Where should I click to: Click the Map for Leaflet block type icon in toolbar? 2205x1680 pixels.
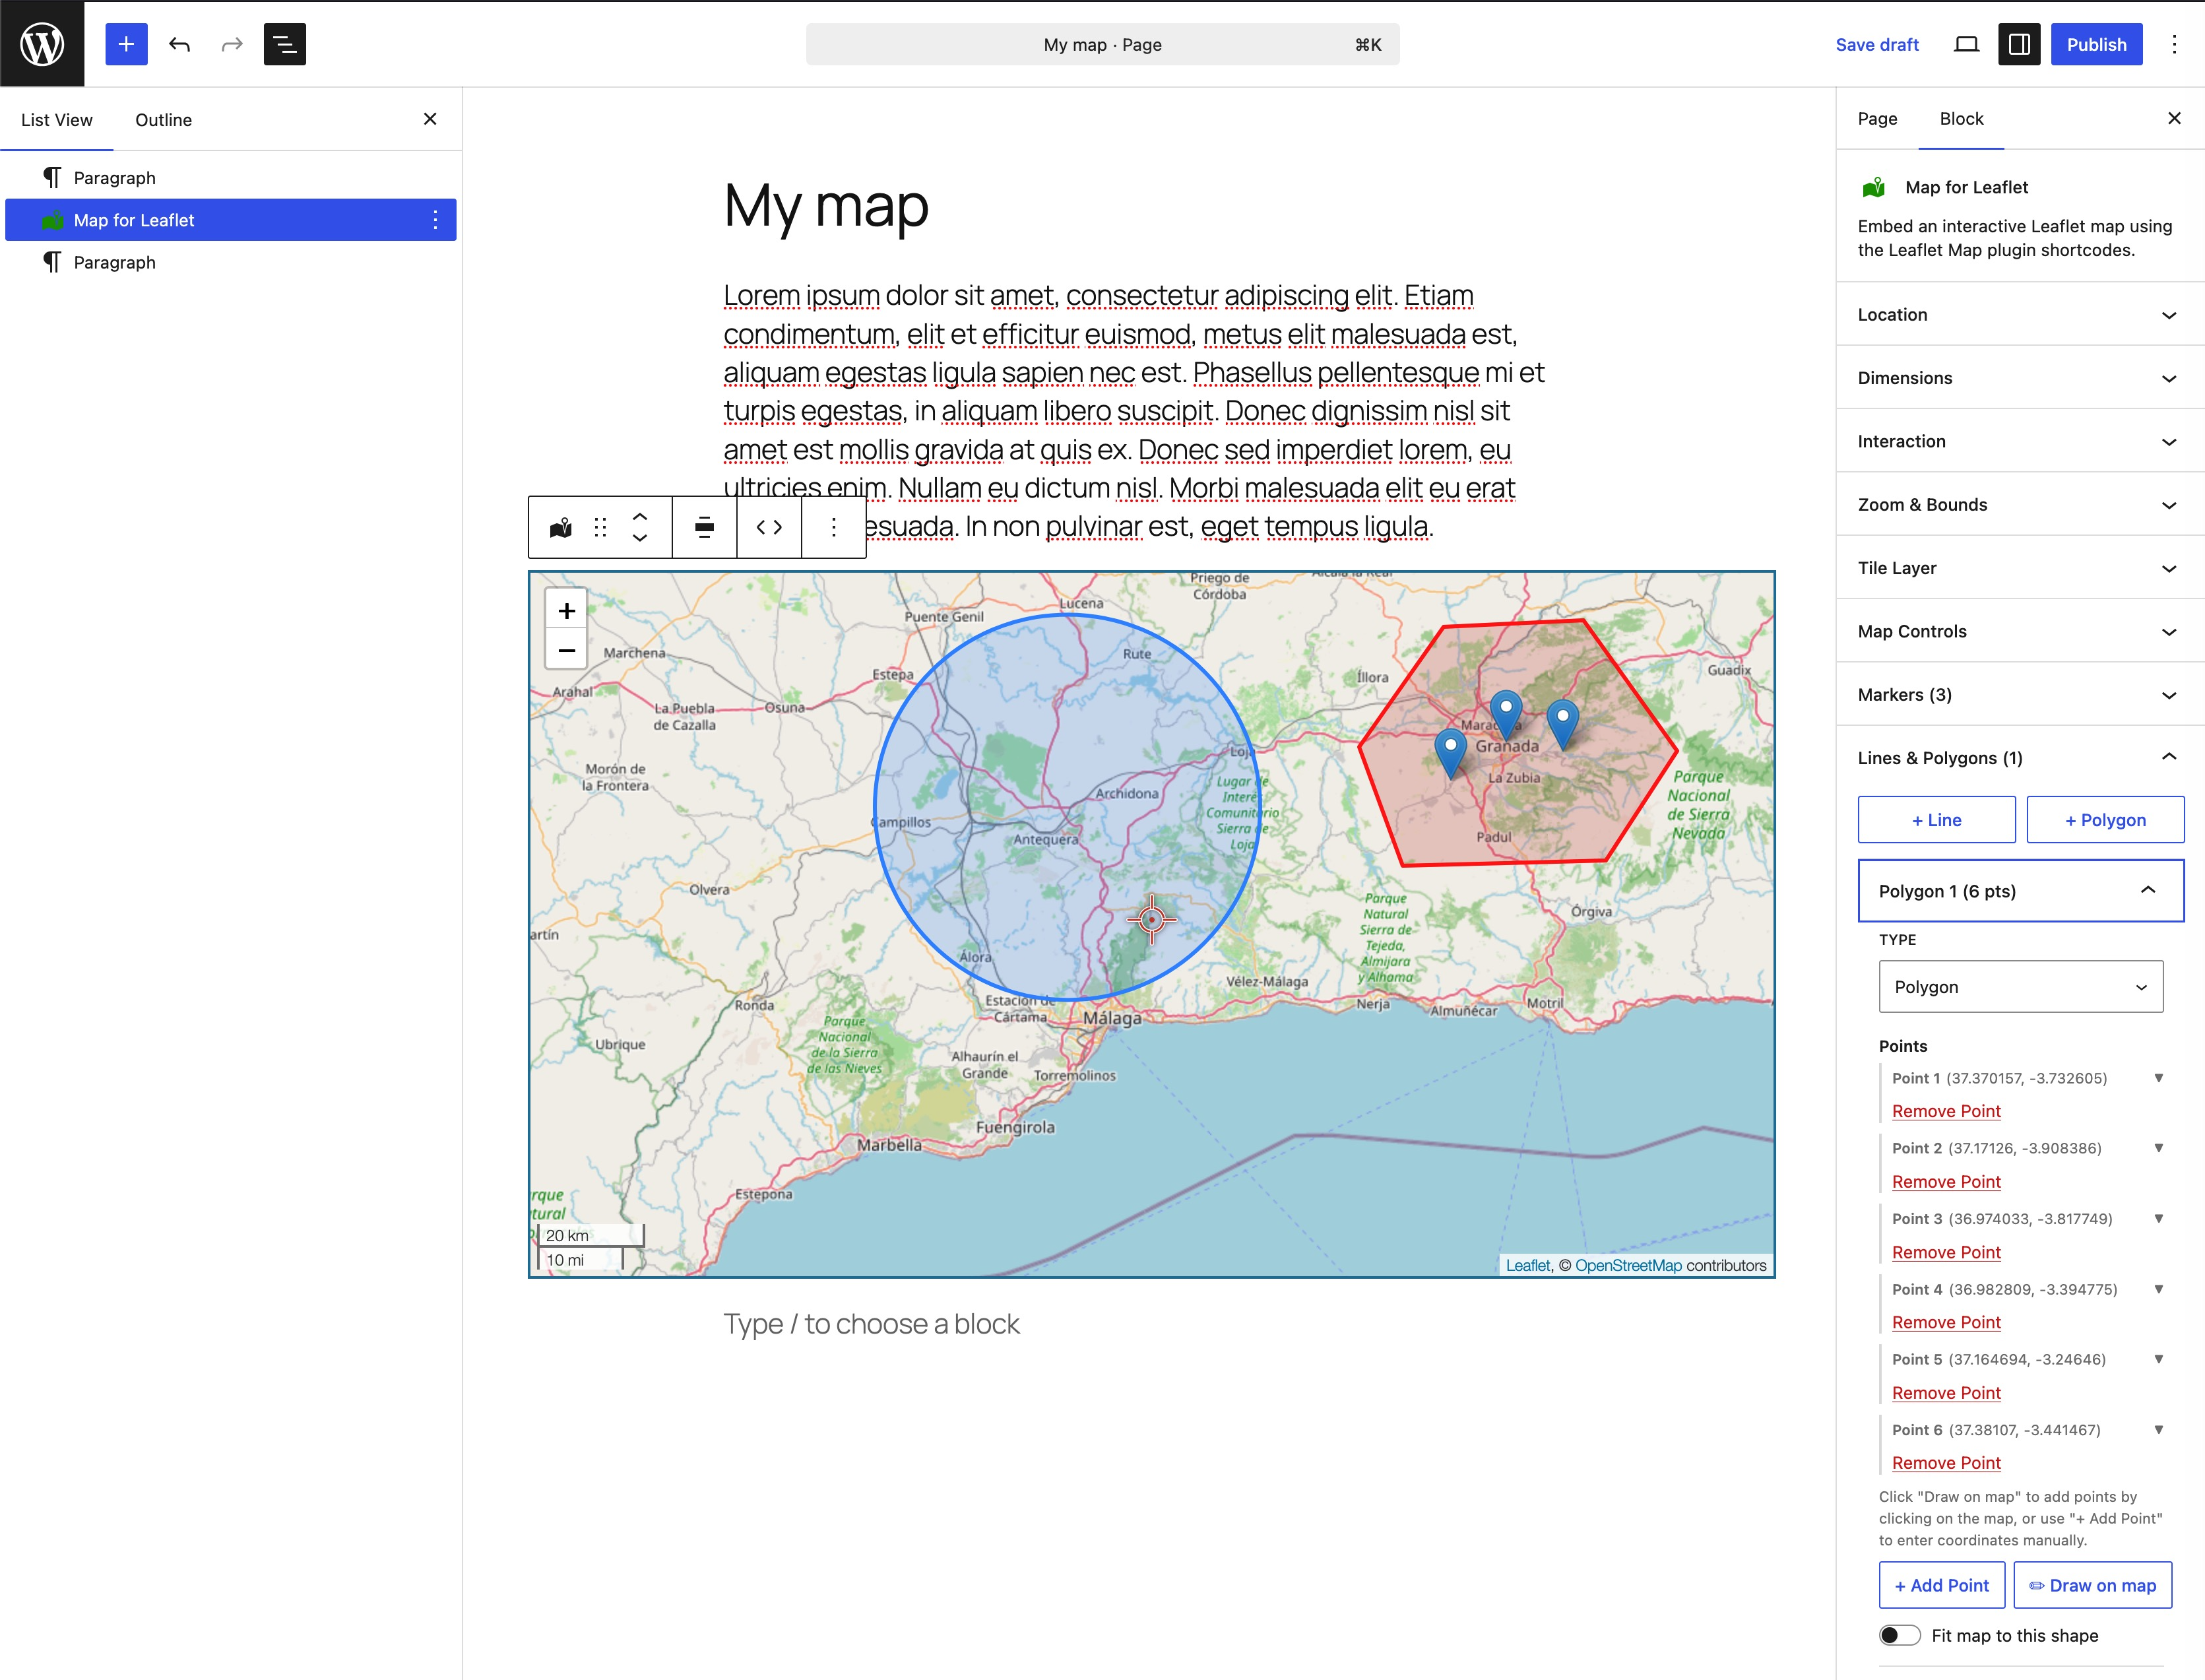(x=561, y=527)
